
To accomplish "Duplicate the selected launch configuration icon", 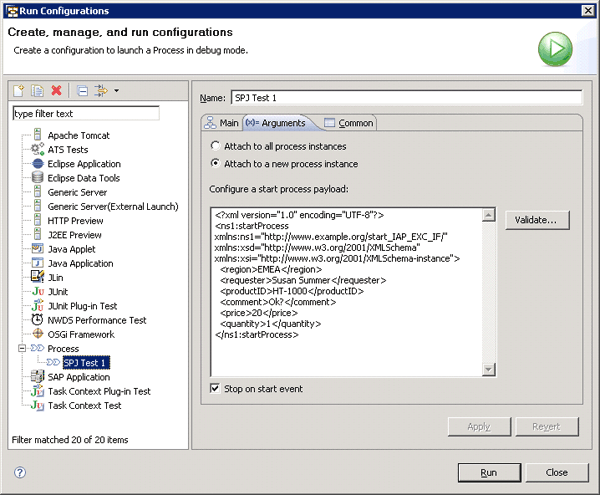I will (37, 91).
